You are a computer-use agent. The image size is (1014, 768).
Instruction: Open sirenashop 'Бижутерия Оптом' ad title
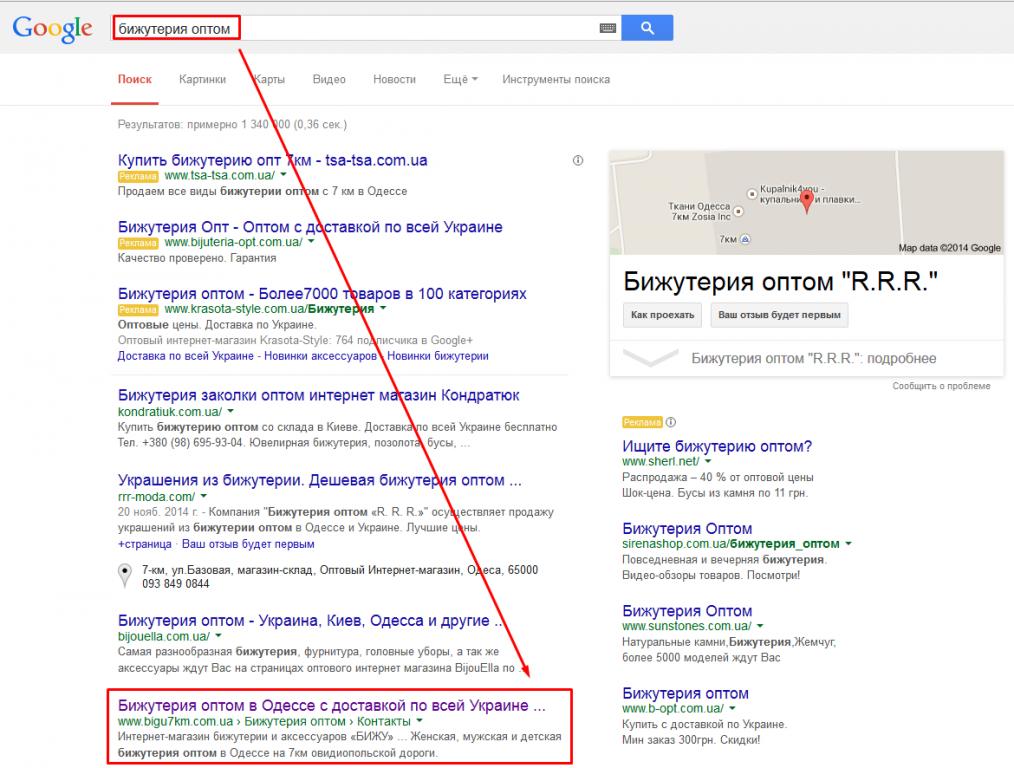[x=687, y=528]
